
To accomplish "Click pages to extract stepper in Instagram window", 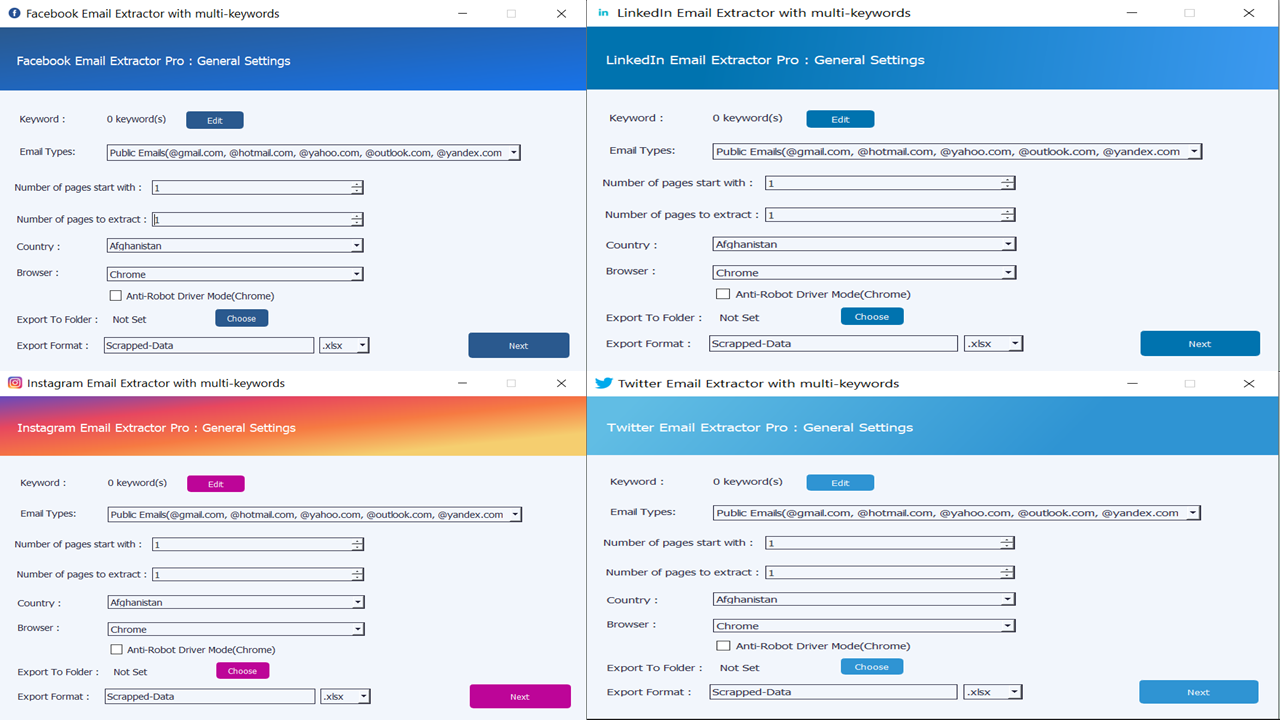I will coord(358,575).
